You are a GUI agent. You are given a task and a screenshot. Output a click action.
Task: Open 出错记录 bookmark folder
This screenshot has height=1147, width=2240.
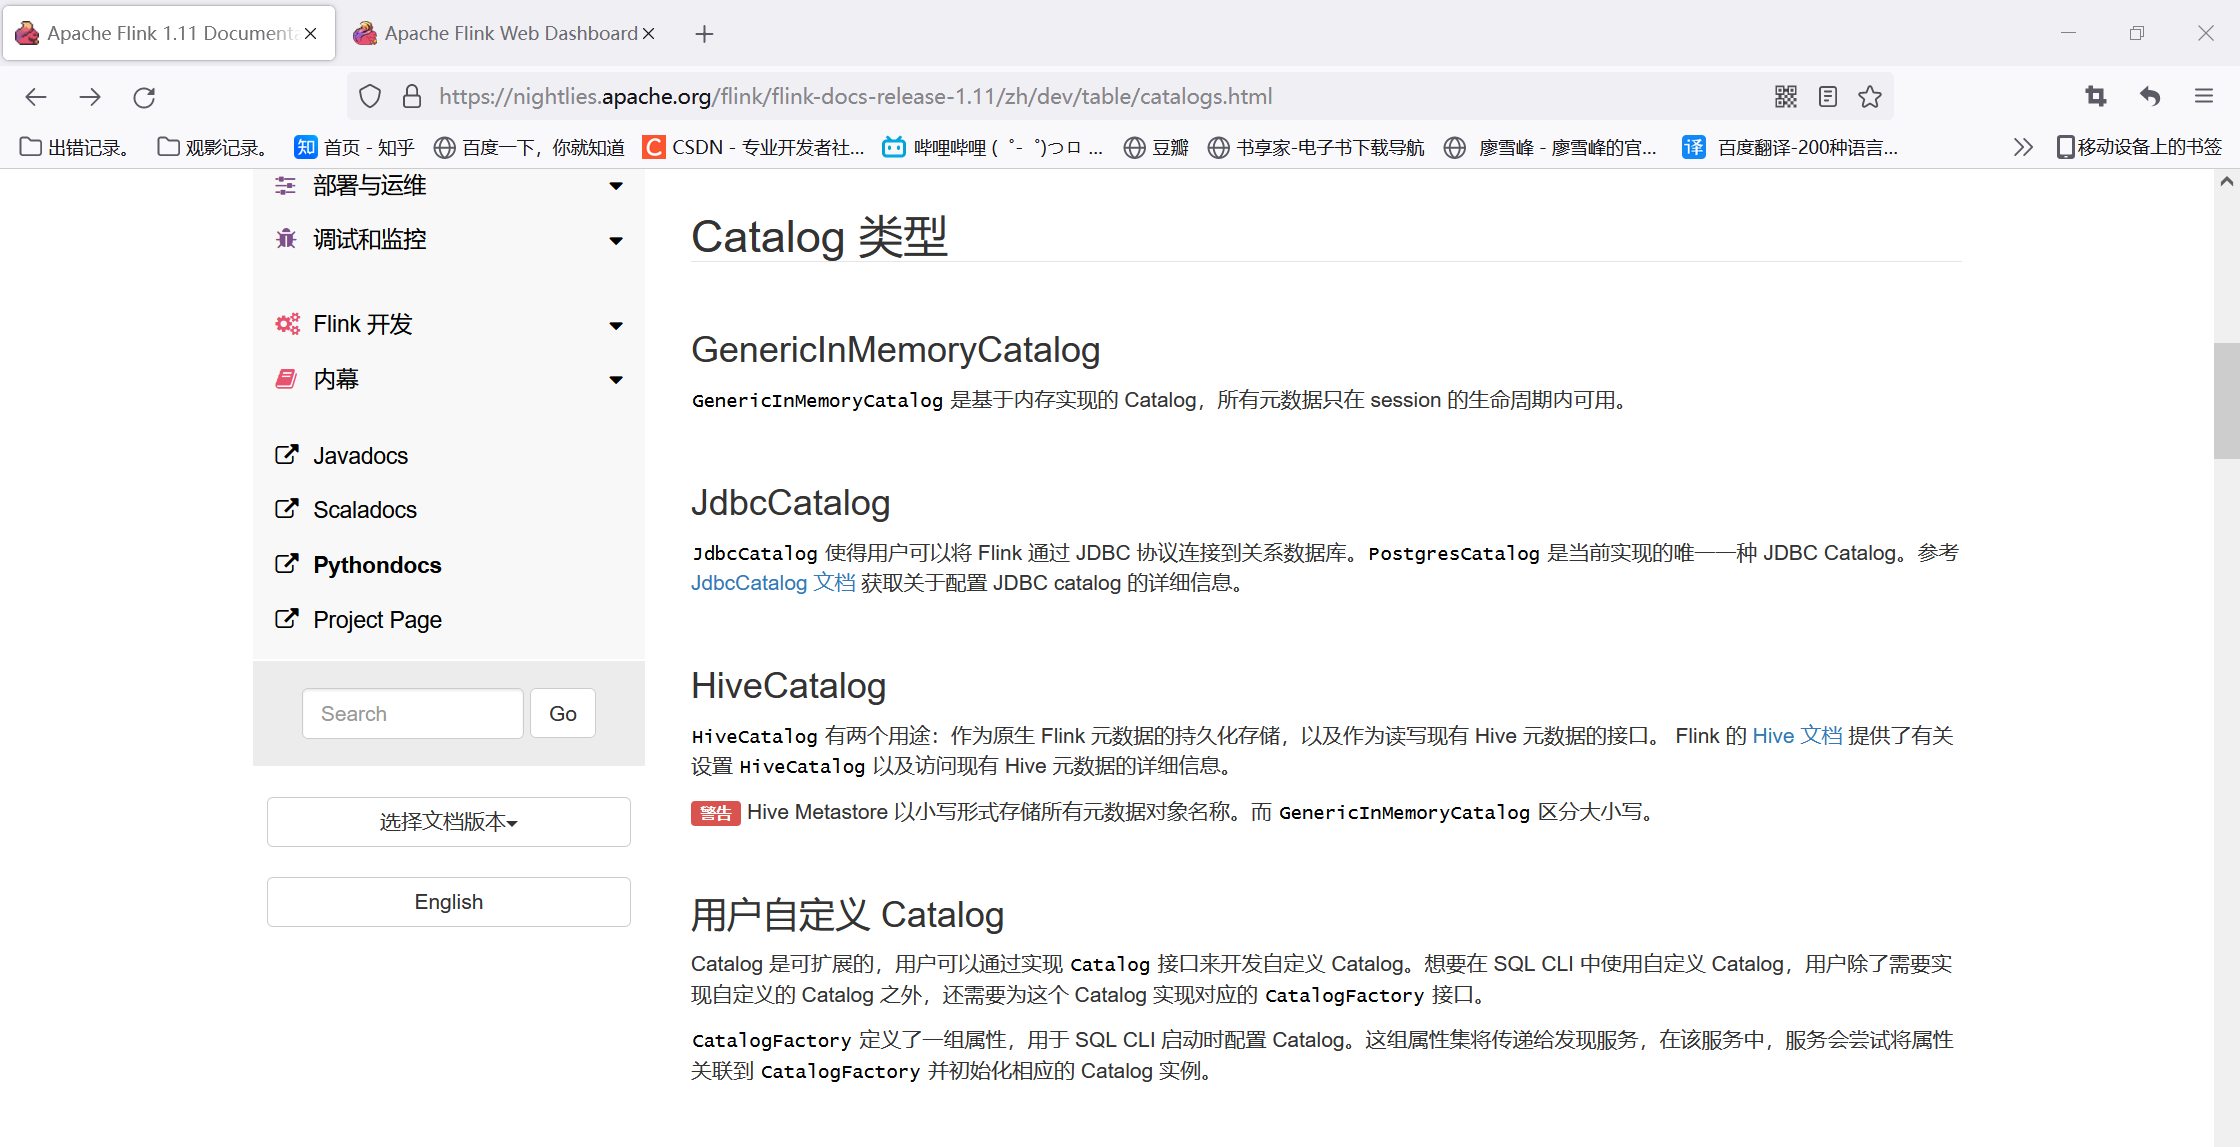[75, 148]
